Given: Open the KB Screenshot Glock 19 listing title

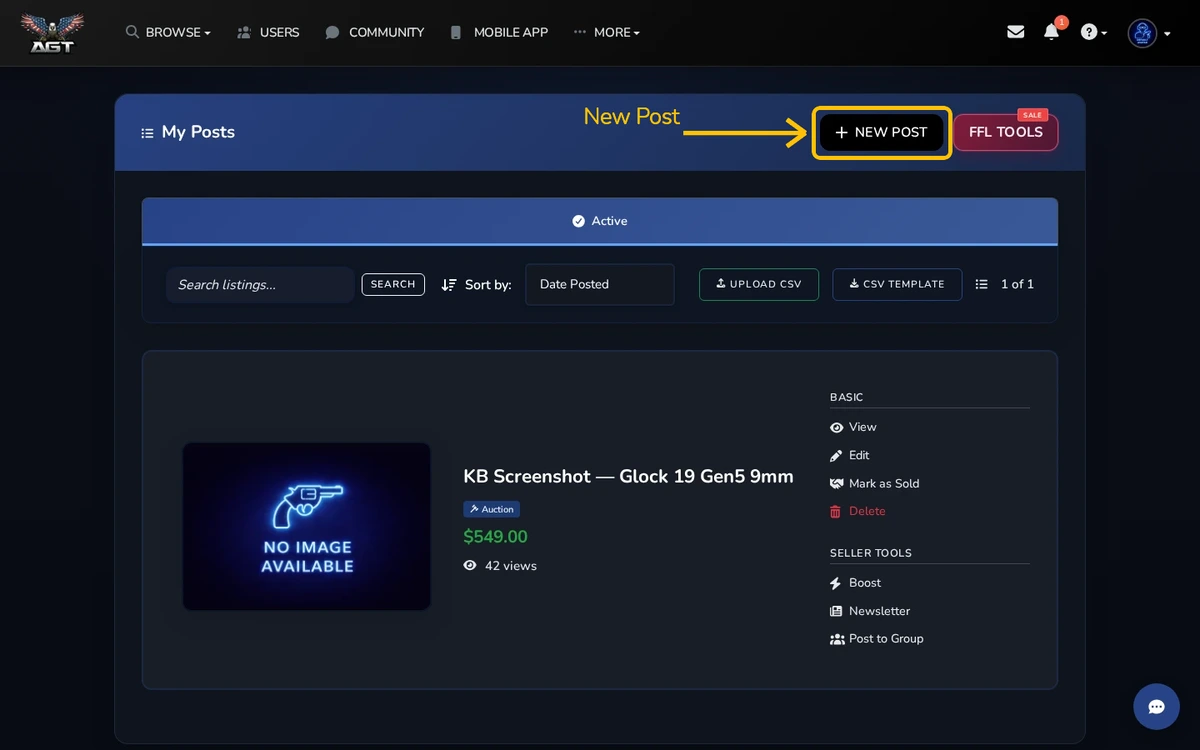Looking at the screenshot, I should tap(628, 477).
